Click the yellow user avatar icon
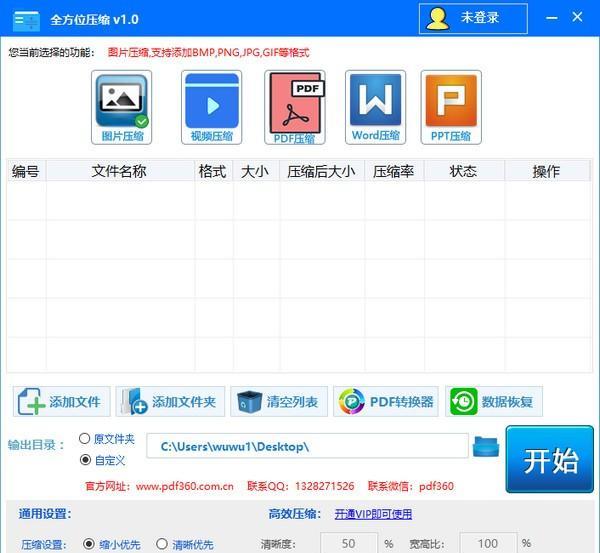 coord(437,18)
